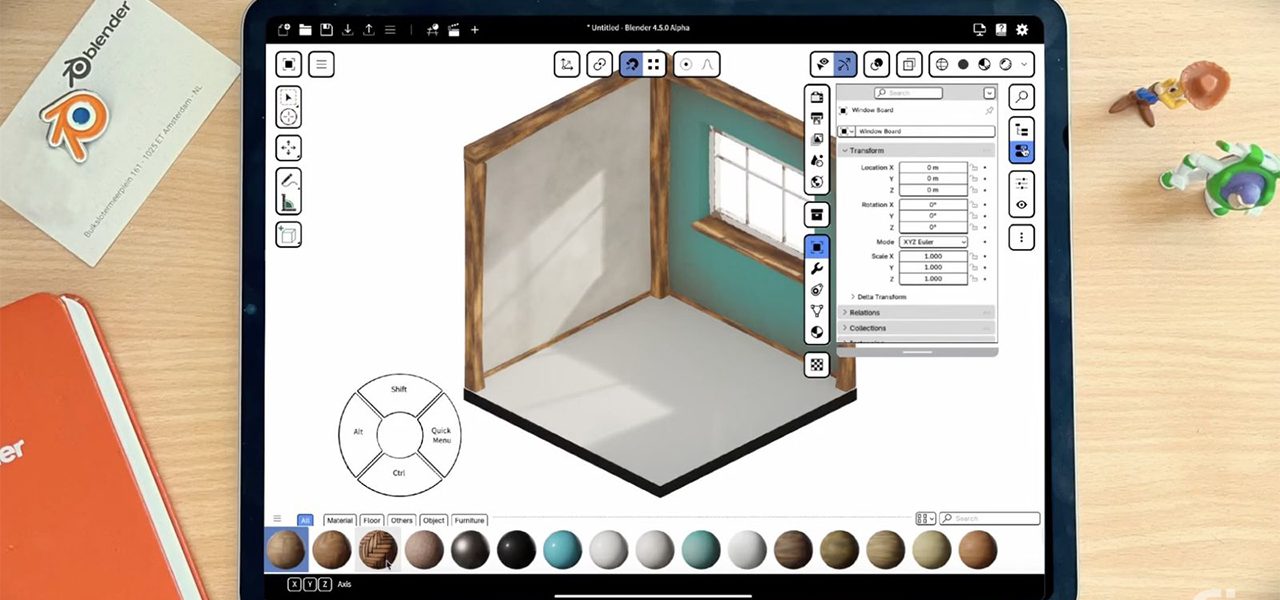
Task: Click the properties panel search field
Action: 907,93
